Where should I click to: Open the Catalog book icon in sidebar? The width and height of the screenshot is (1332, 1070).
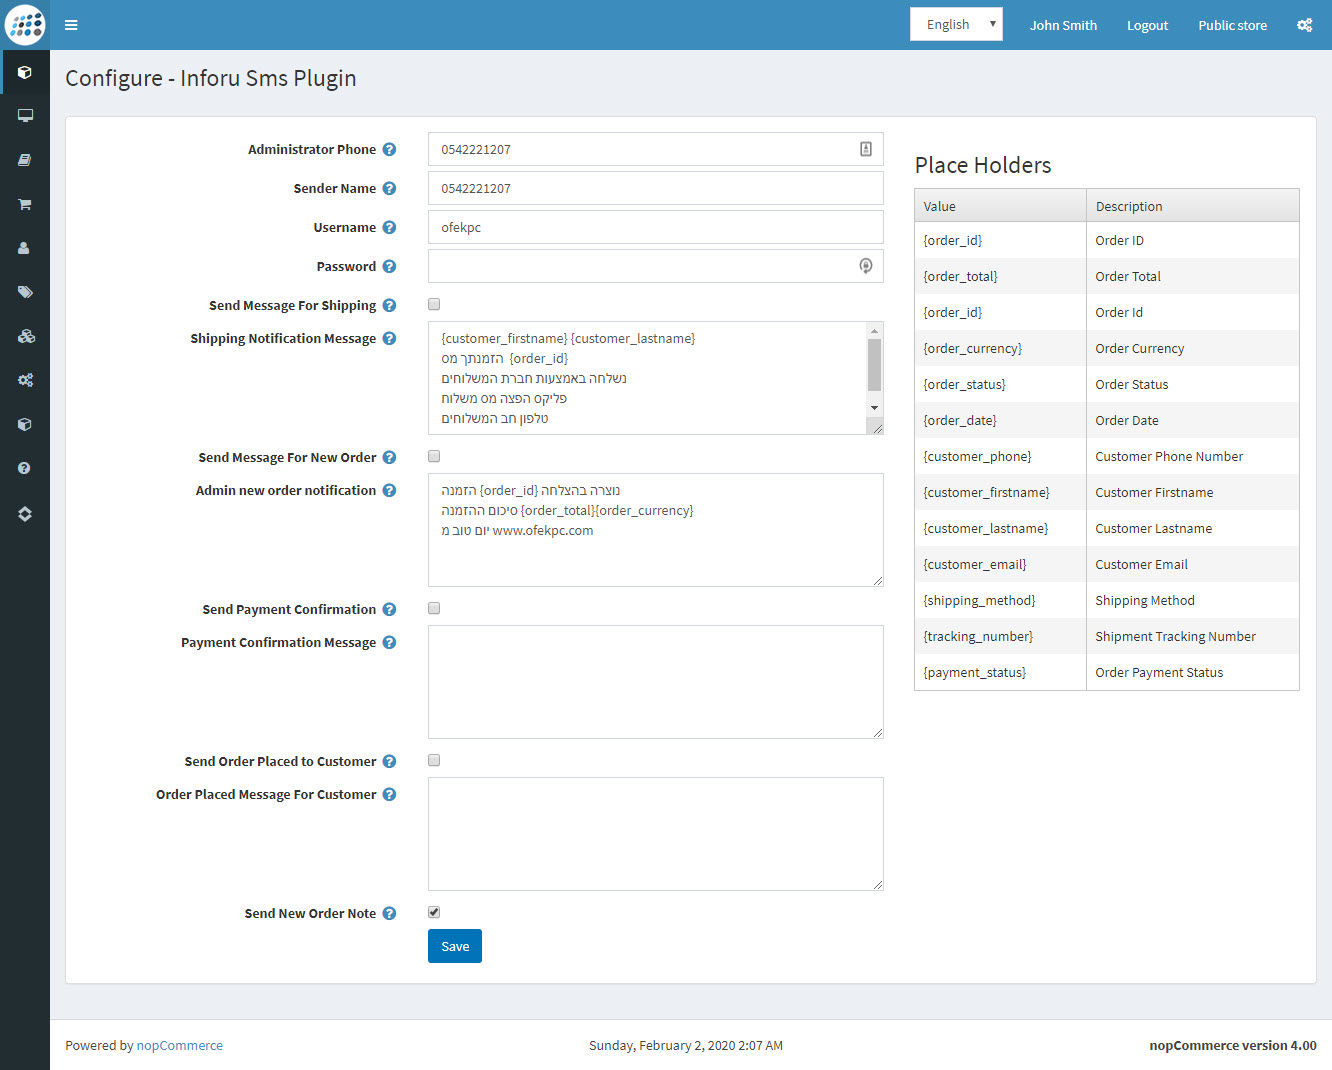(x=25, y=160)
